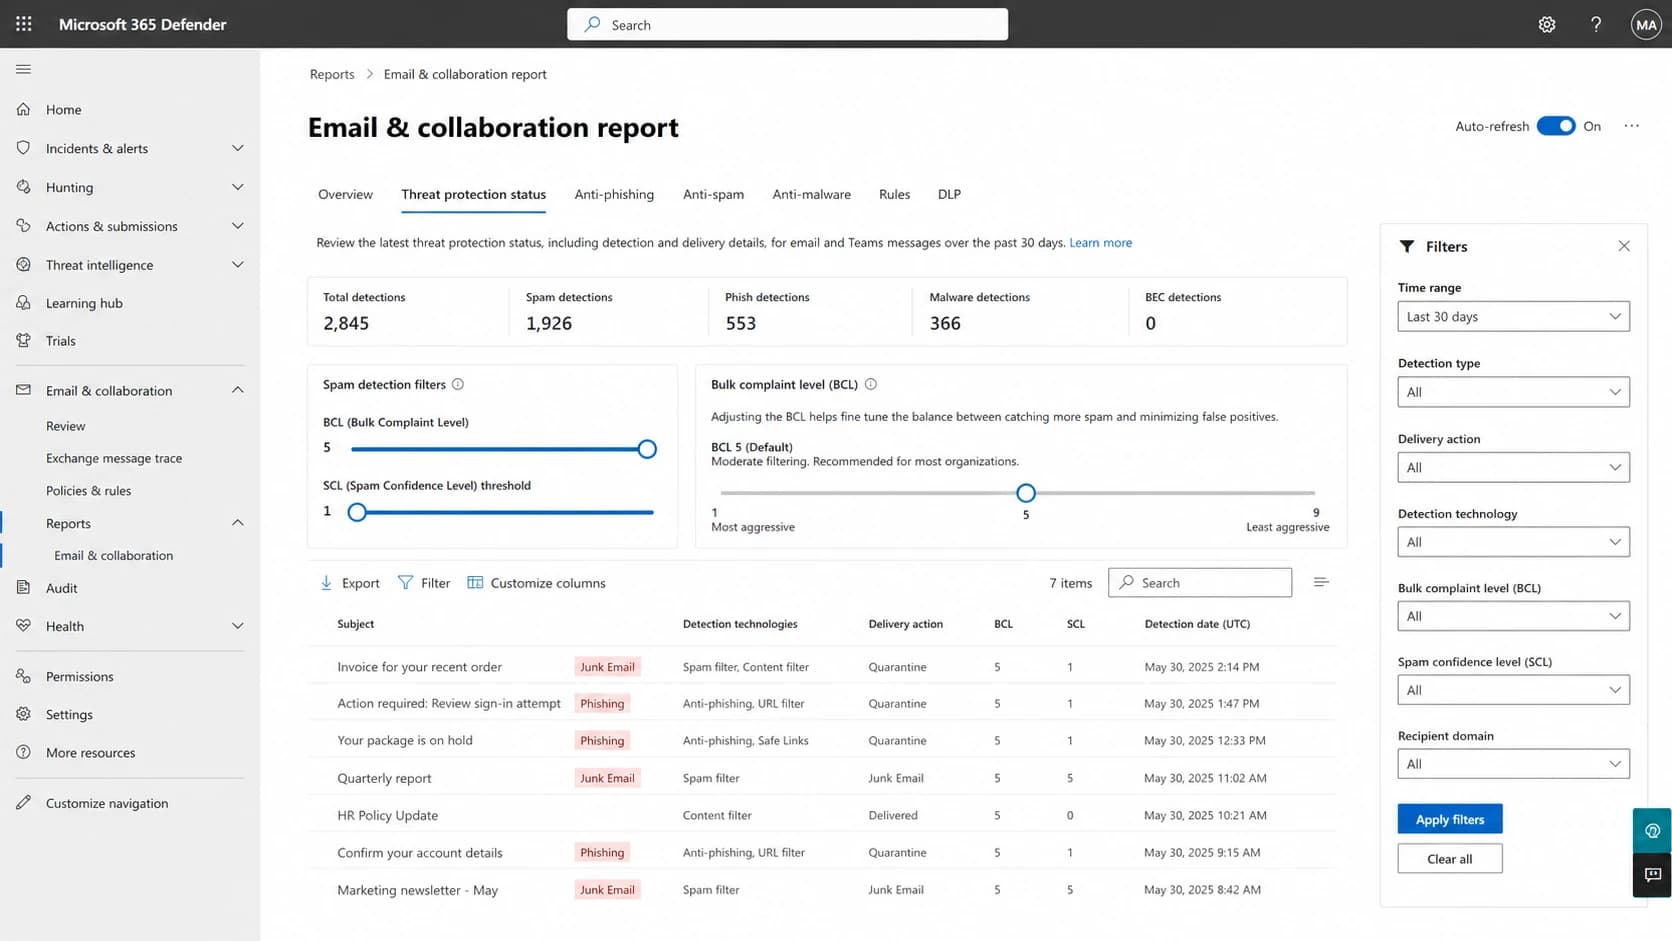This screenshot has height=941, width=1672.
Task: Click Customize columns button
Action: click(x=536, y=583)
